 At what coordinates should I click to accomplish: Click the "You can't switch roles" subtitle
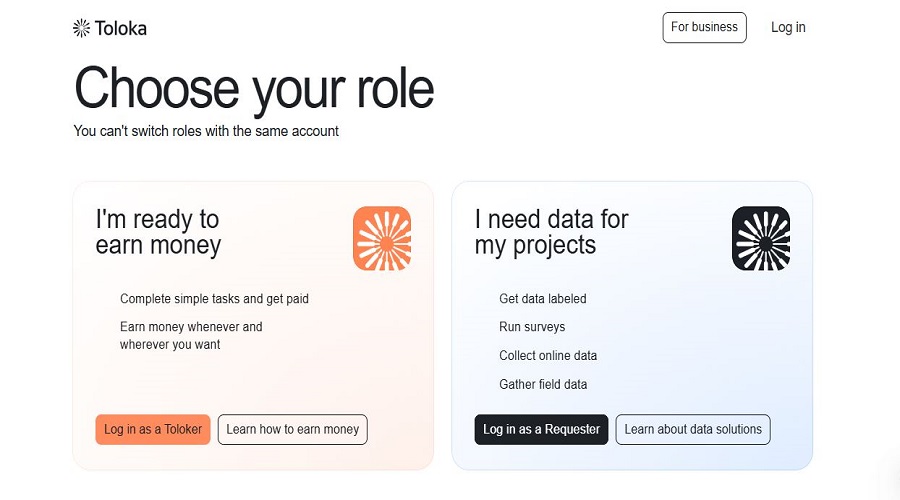(206, 131)
